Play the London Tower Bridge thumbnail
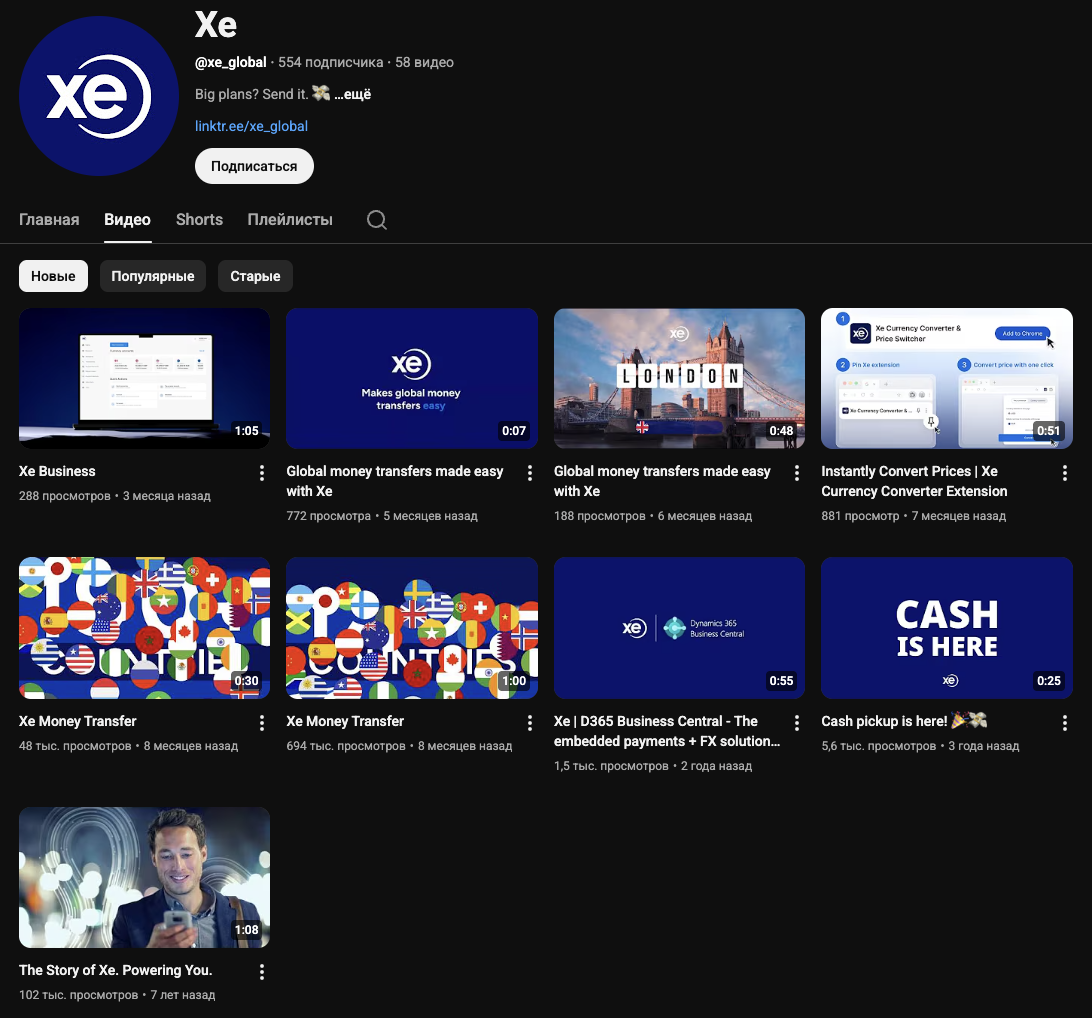 (x=679, y=378)
